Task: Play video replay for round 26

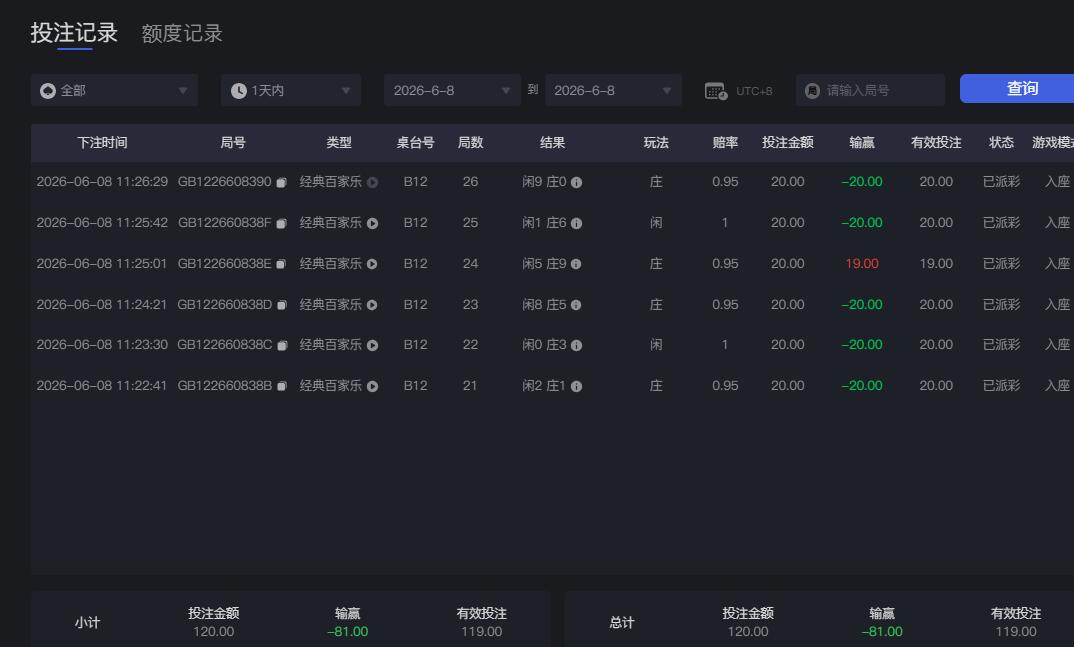Action: pyautogui.click(x=372, y=182)
